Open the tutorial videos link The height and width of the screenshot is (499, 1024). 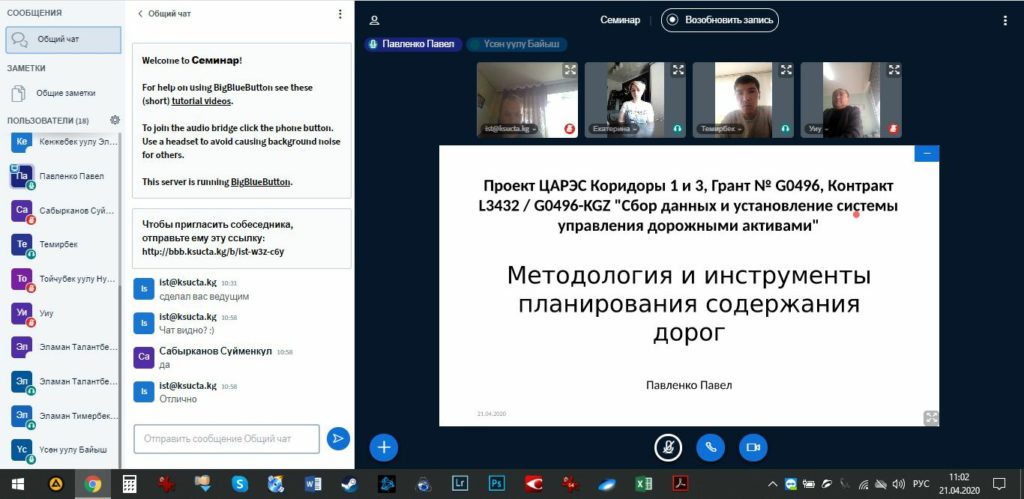tap(203, 101)
